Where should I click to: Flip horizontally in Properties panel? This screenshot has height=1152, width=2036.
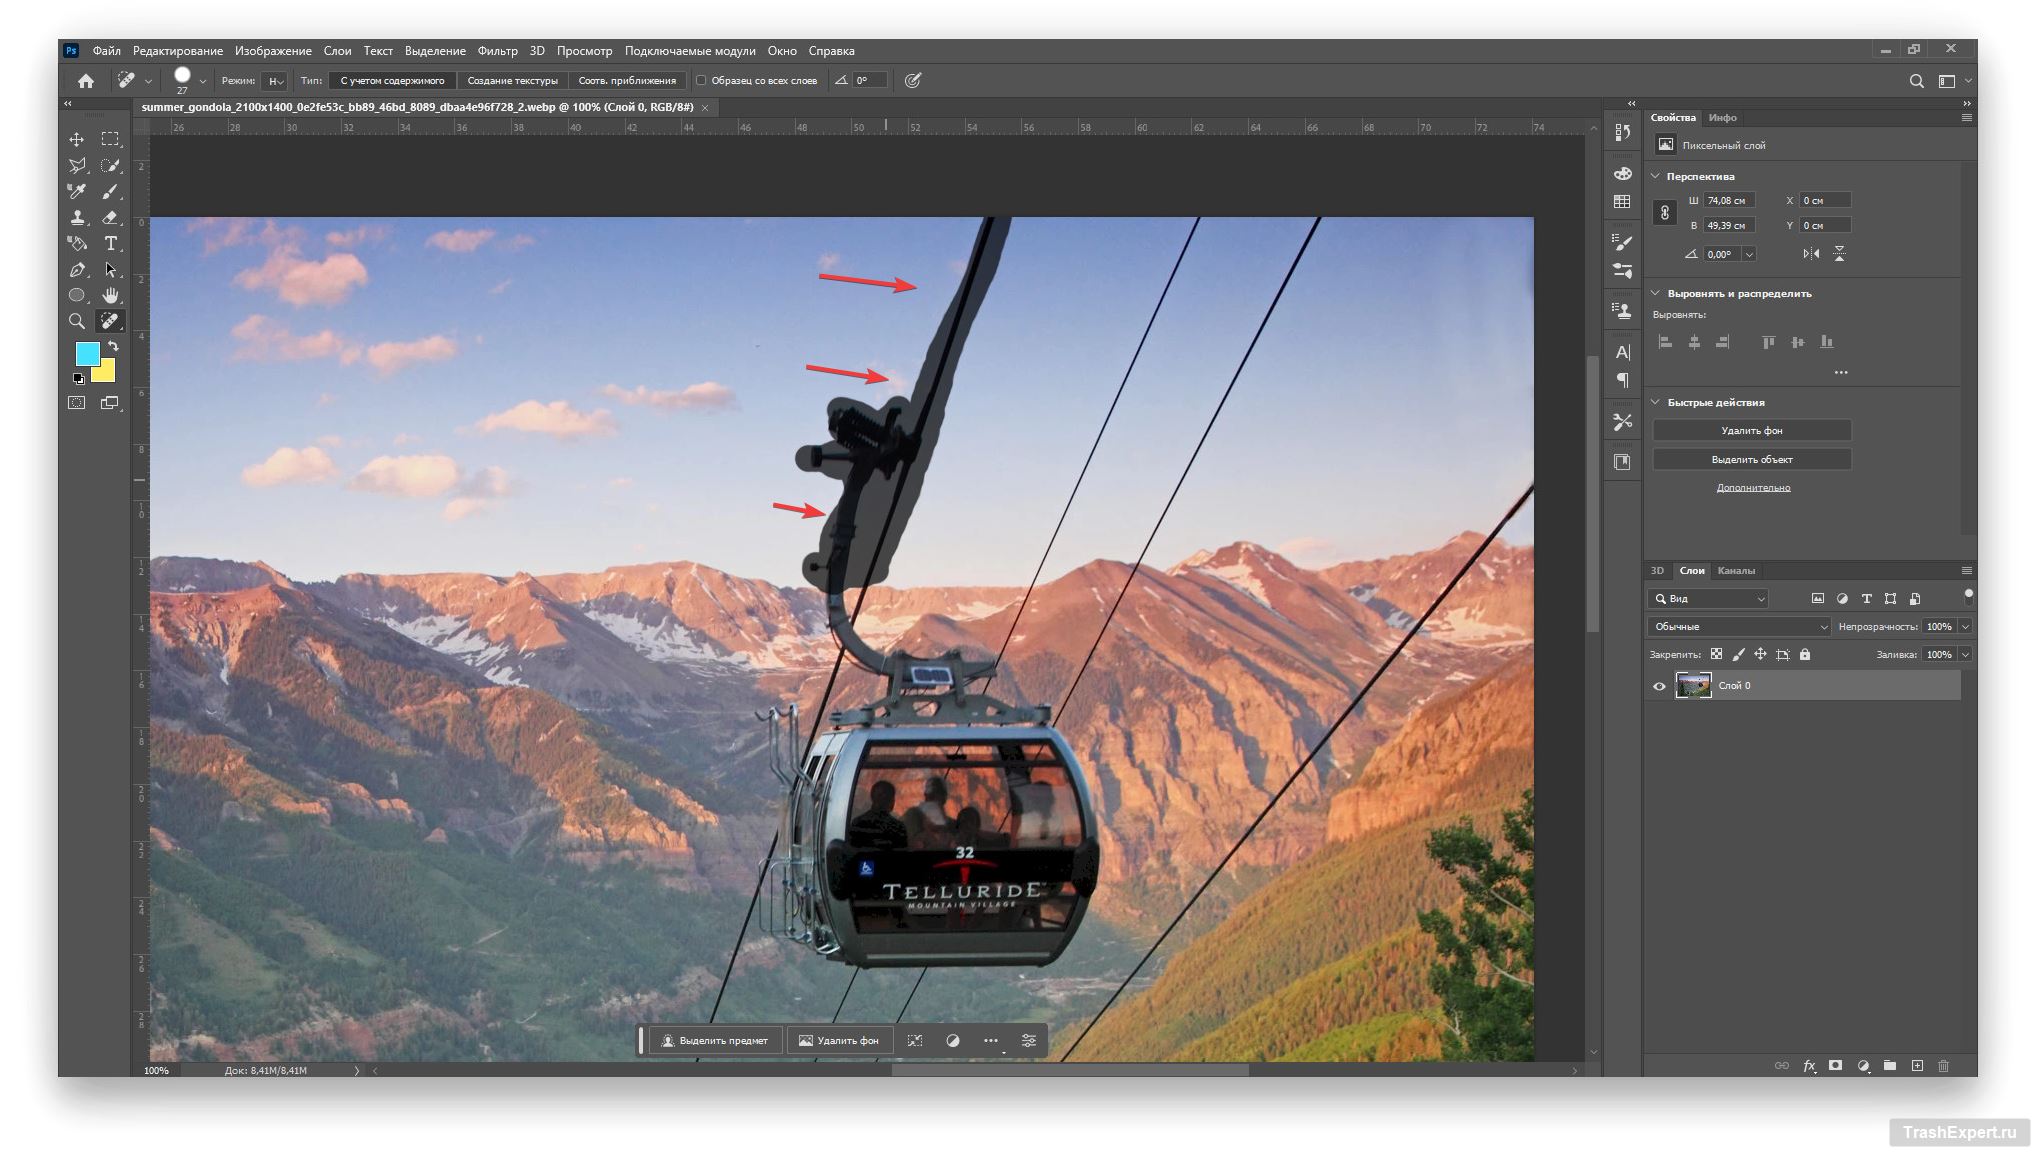[x=1811, y=254]
